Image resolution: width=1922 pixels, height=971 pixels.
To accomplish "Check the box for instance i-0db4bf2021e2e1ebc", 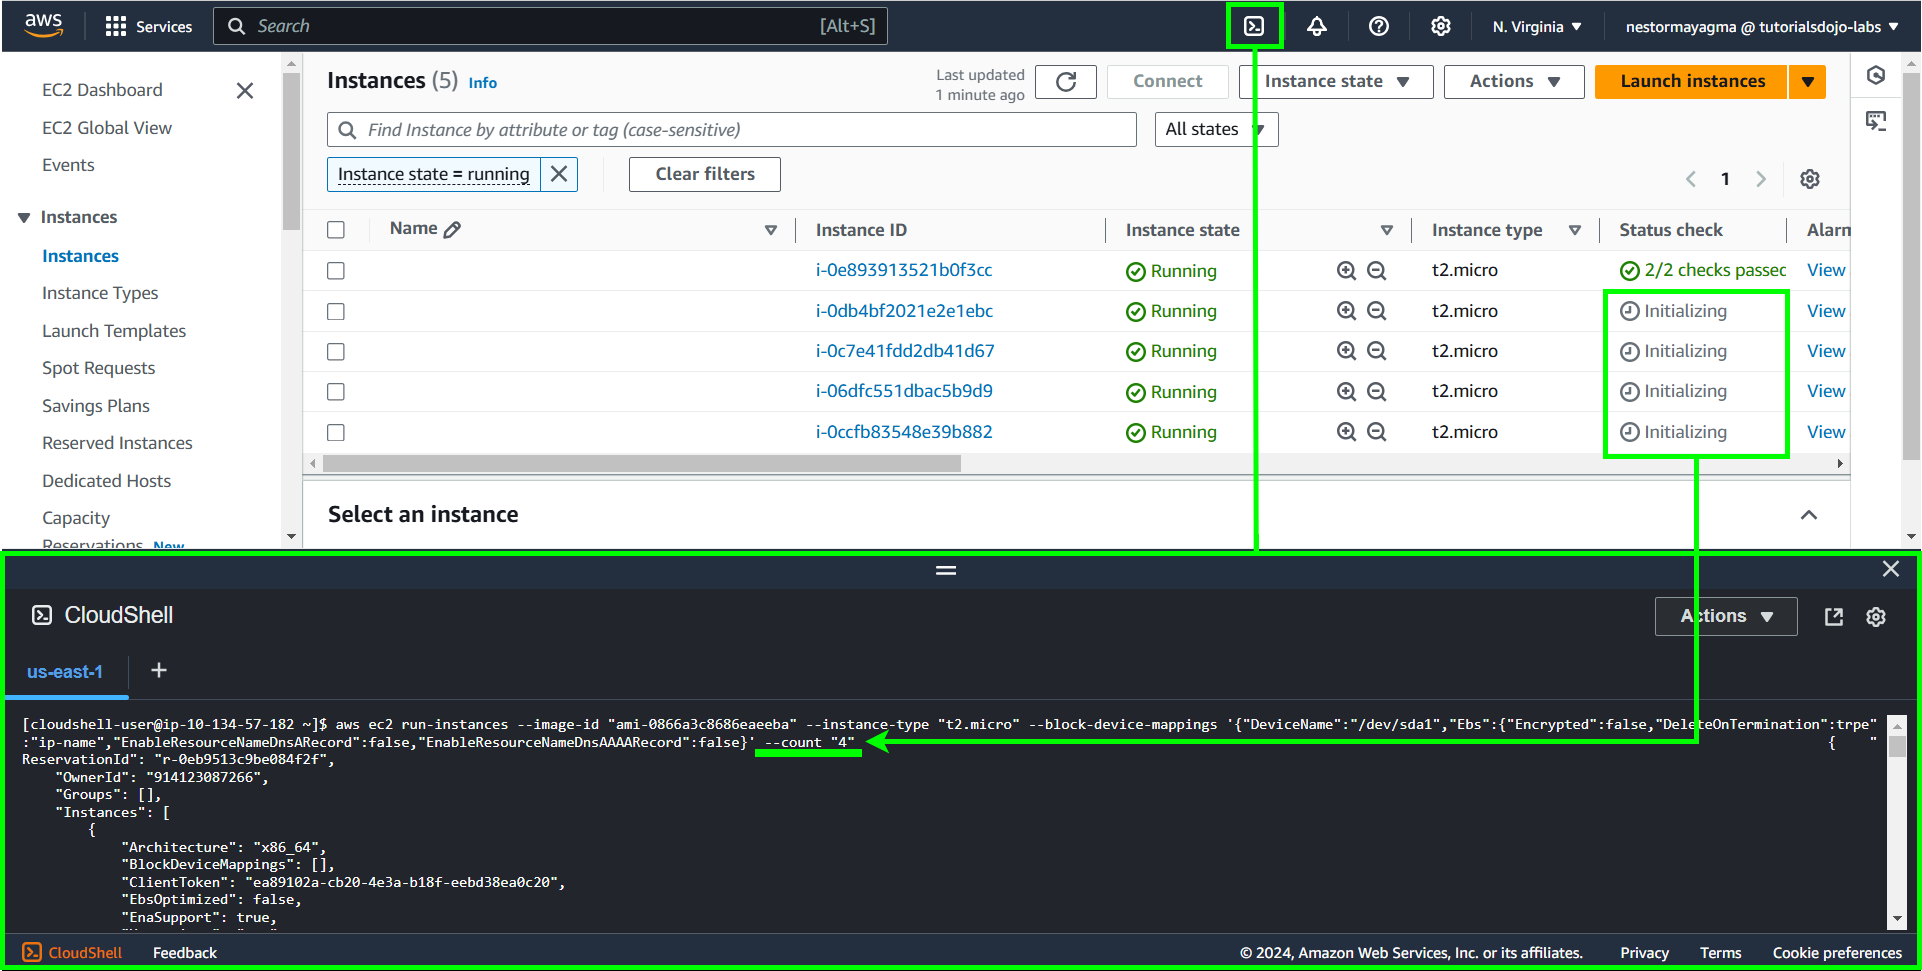I will tap(336, 312).
